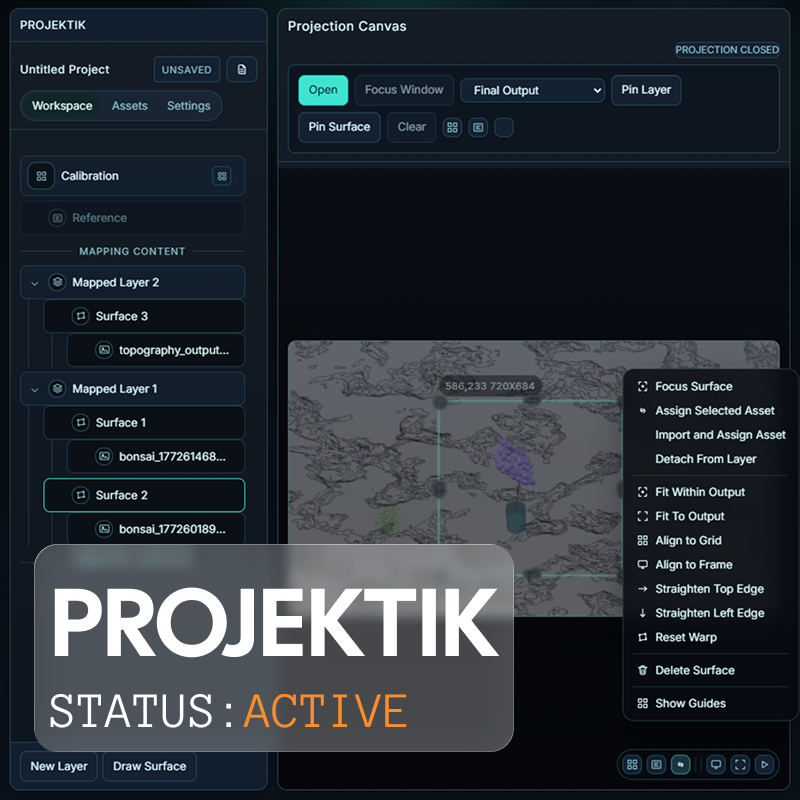The width and height of the screenshot is (800, 800).
Task: Toggle the highlighted link icon in bottom toolbar
Action: click(x=680, y=764)
